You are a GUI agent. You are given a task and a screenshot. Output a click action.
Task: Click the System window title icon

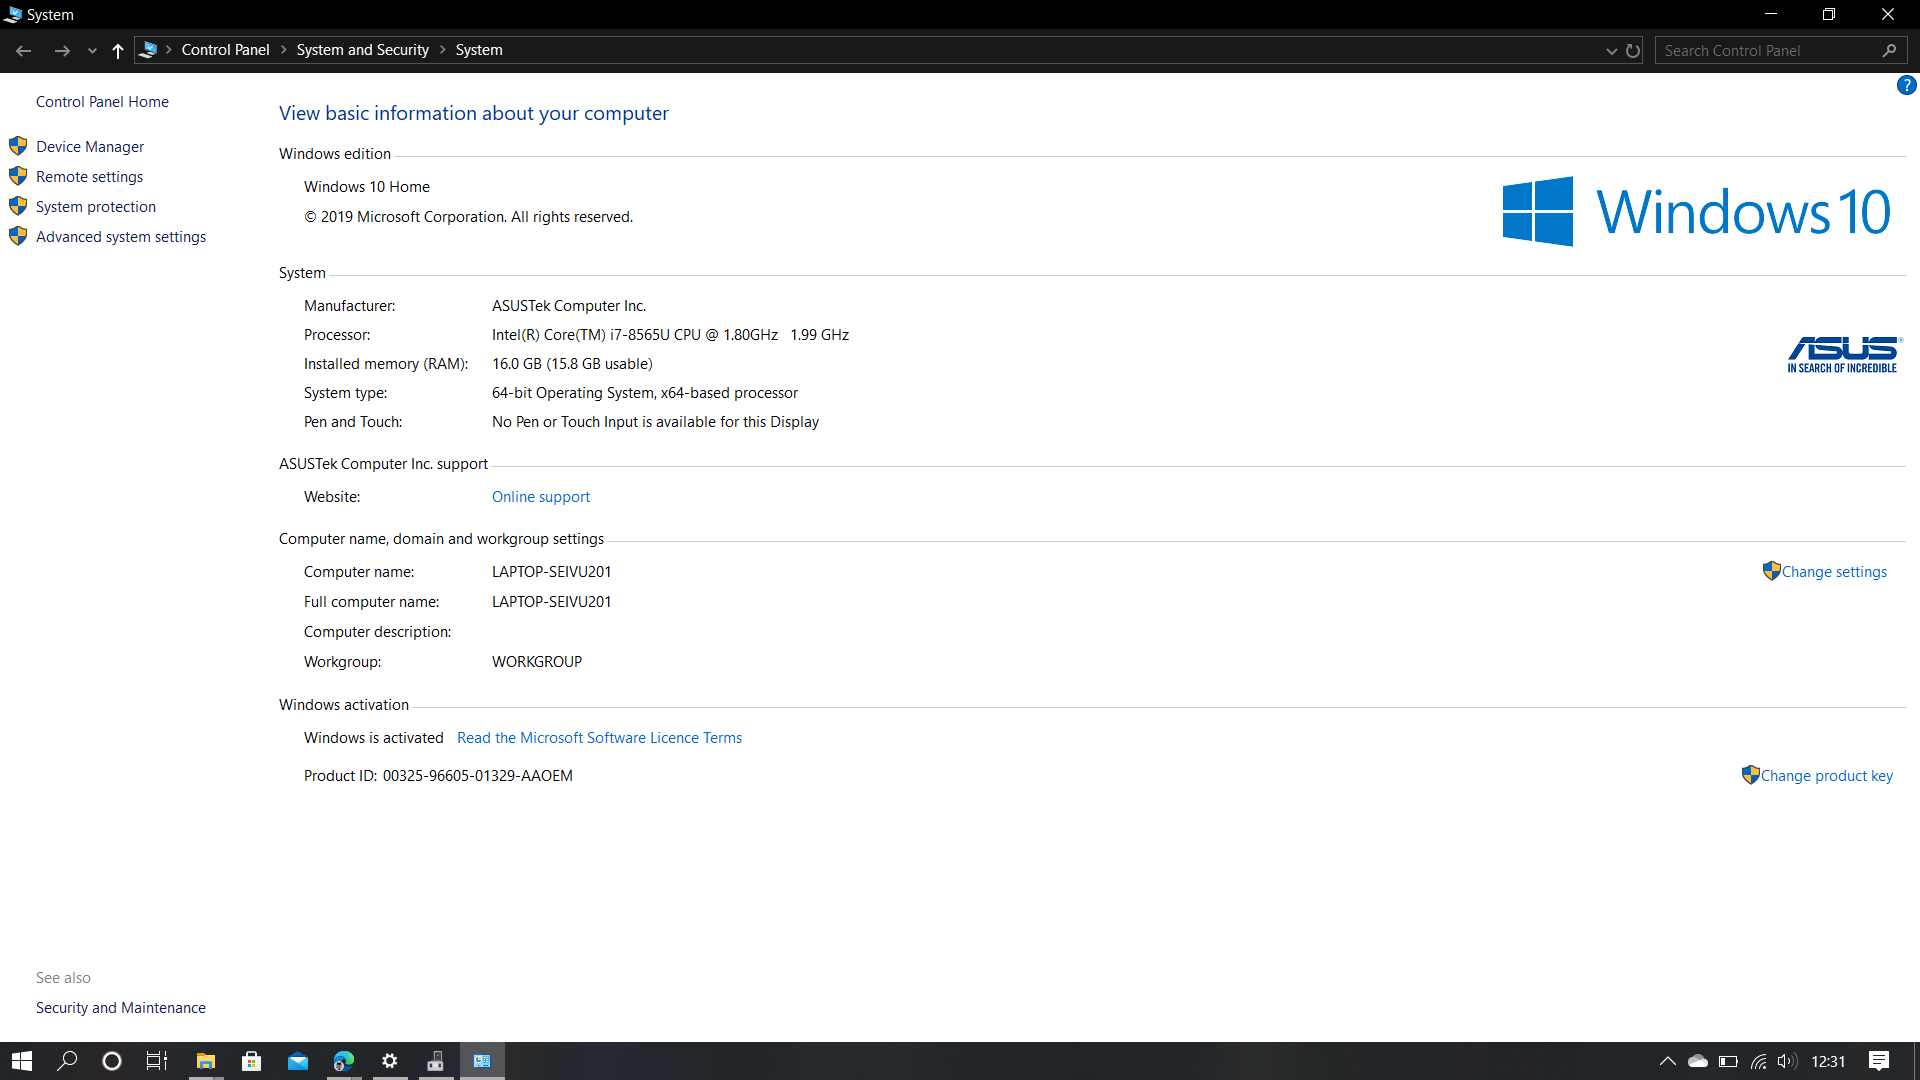pyautogui.click(x=12, y=14)
